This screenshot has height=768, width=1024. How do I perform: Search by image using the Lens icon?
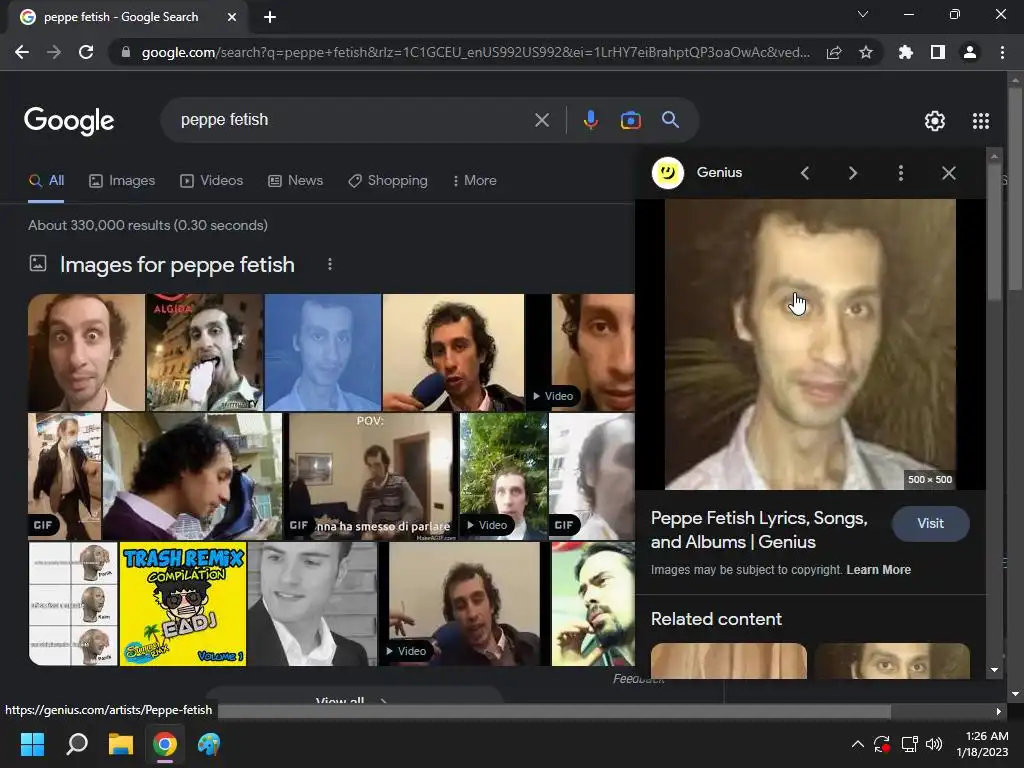[x=630, y=120]
